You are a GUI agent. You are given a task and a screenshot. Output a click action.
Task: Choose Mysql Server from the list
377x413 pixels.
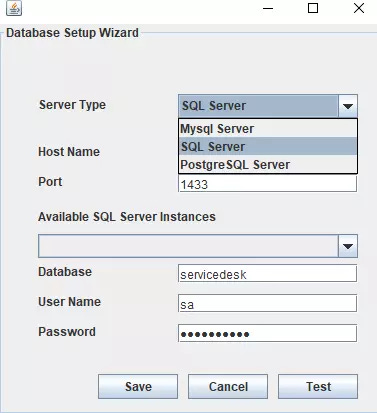(268, 129)
